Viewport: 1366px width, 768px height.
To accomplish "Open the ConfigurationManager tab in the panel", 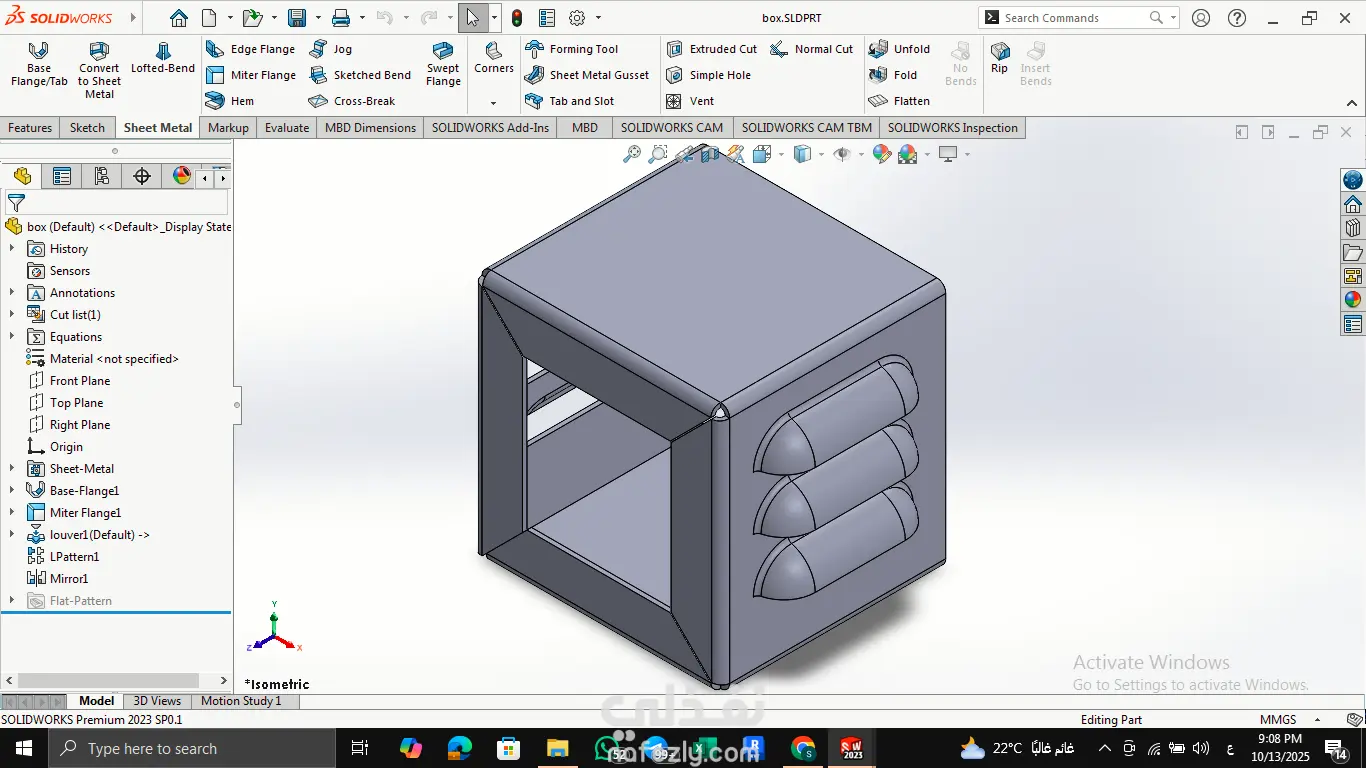I will tap(102, 177).
